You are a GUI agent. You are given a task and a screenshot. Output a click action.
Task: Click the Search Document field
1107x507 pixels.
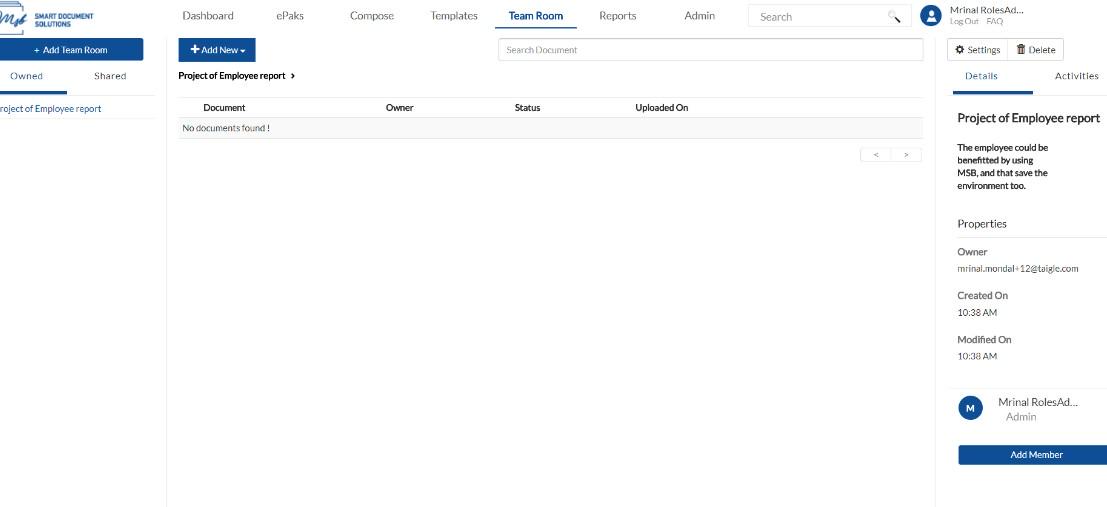click(x=710, y=50)
